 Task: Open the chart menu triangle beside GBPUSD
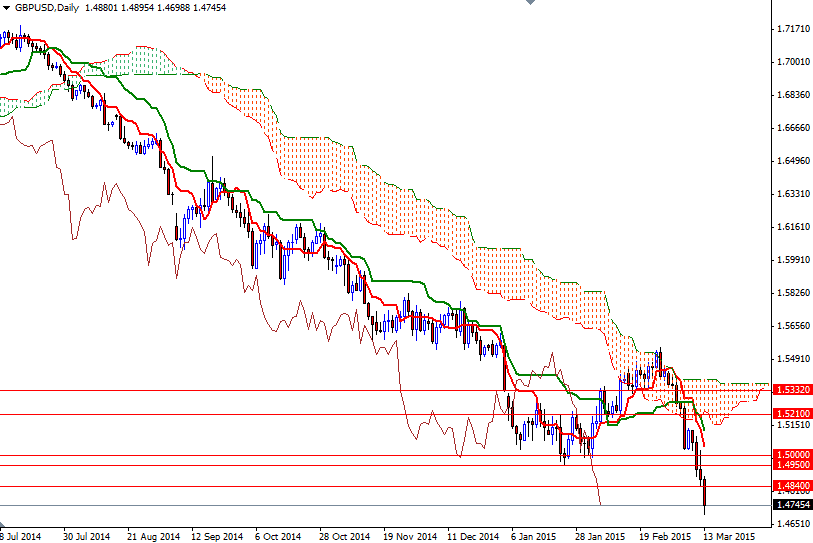tap(7, 8)
